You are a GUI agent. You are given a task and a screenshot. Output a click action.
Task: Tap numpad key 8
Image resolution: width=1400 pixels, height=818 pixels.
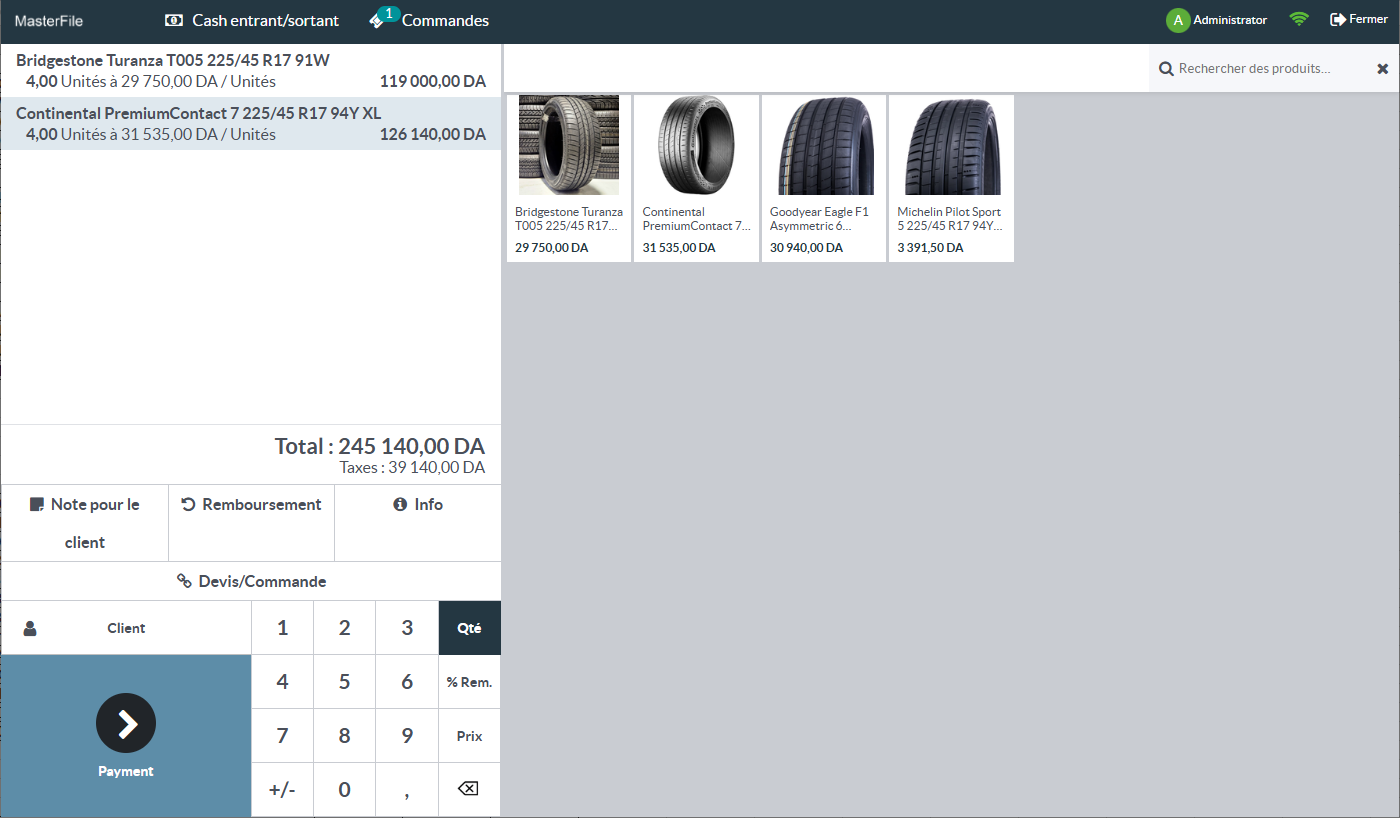(x=344, y=736)
